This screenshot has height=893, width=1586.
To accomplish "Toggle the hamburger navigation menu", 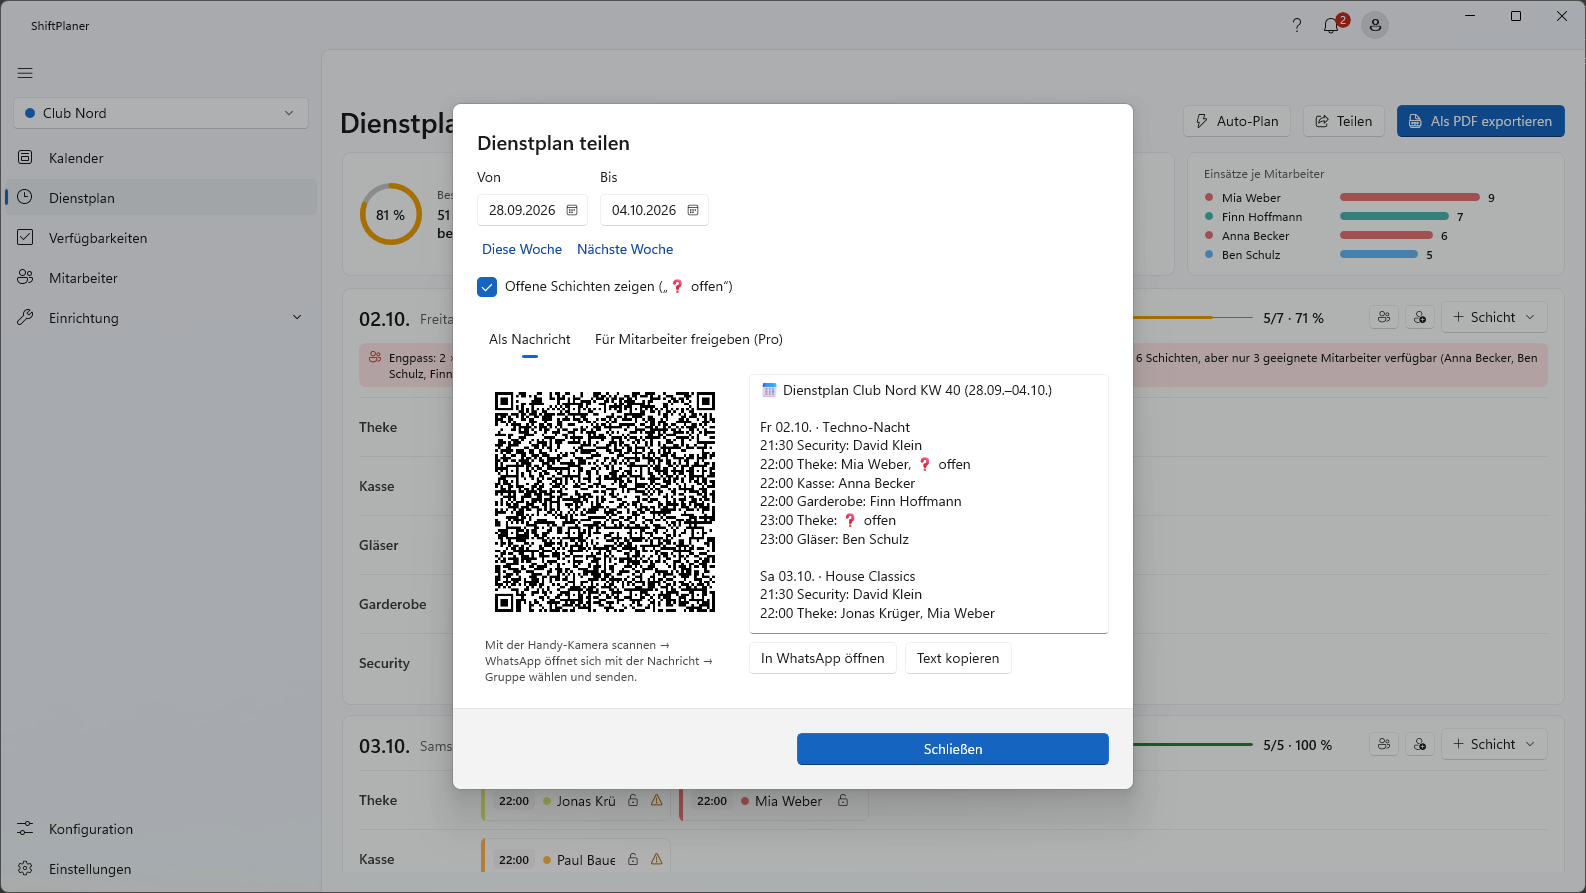I will (25, 73).
